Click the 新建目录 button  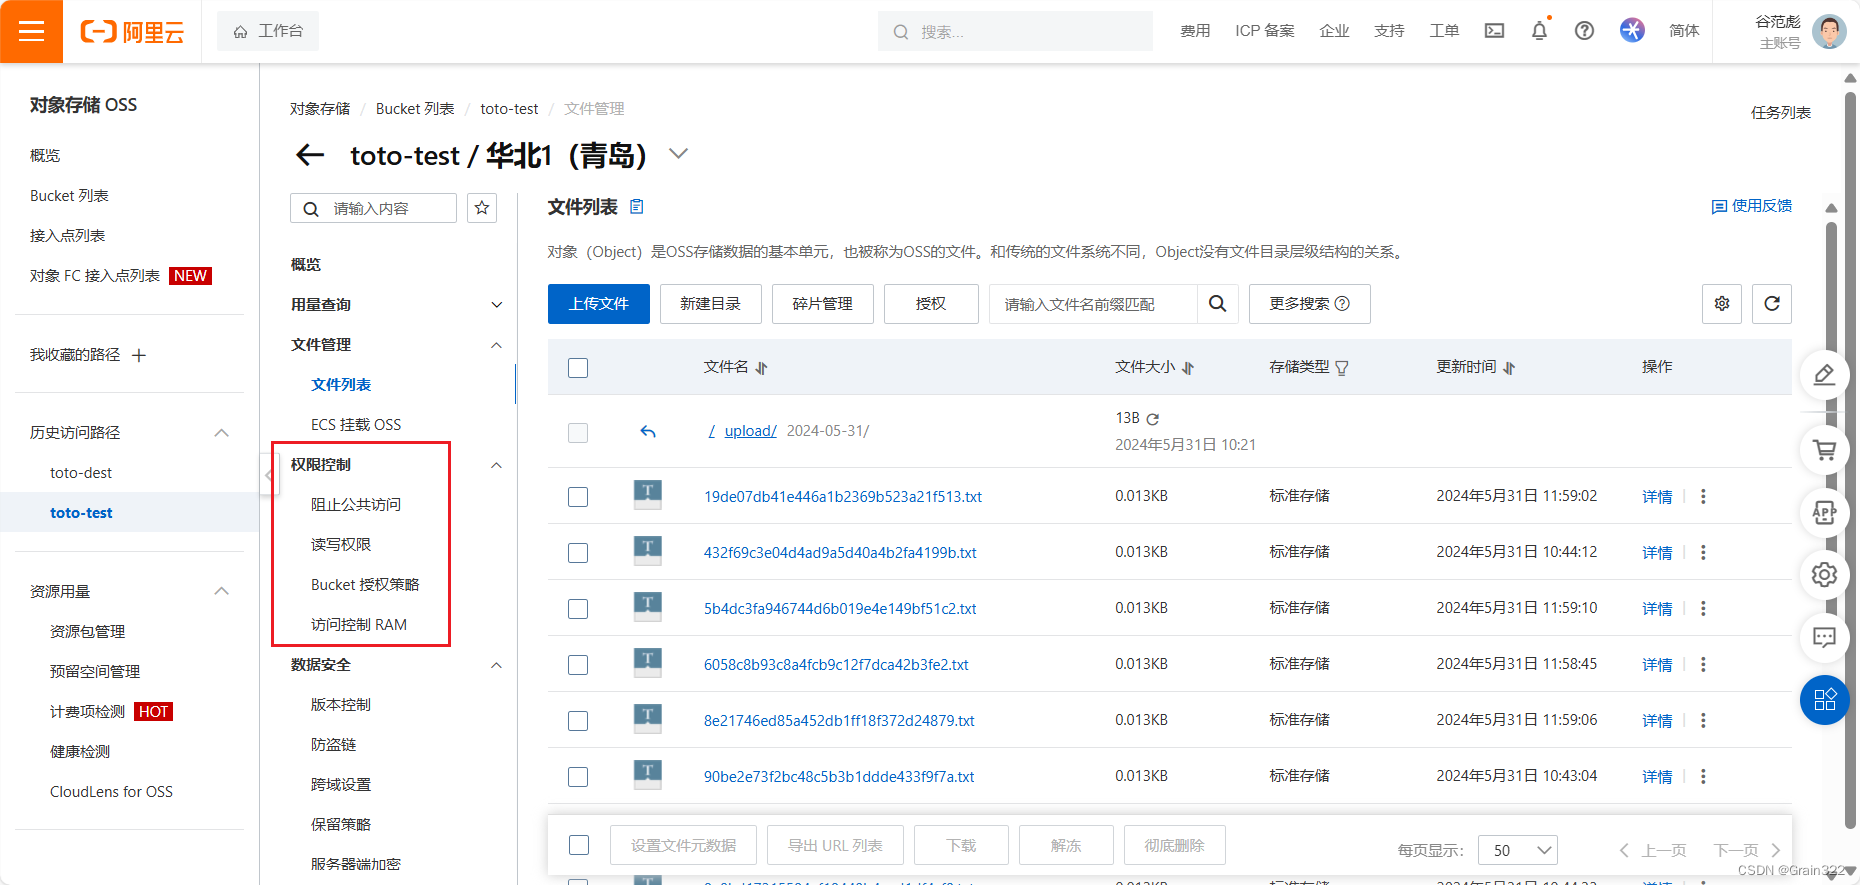[711, 304]
